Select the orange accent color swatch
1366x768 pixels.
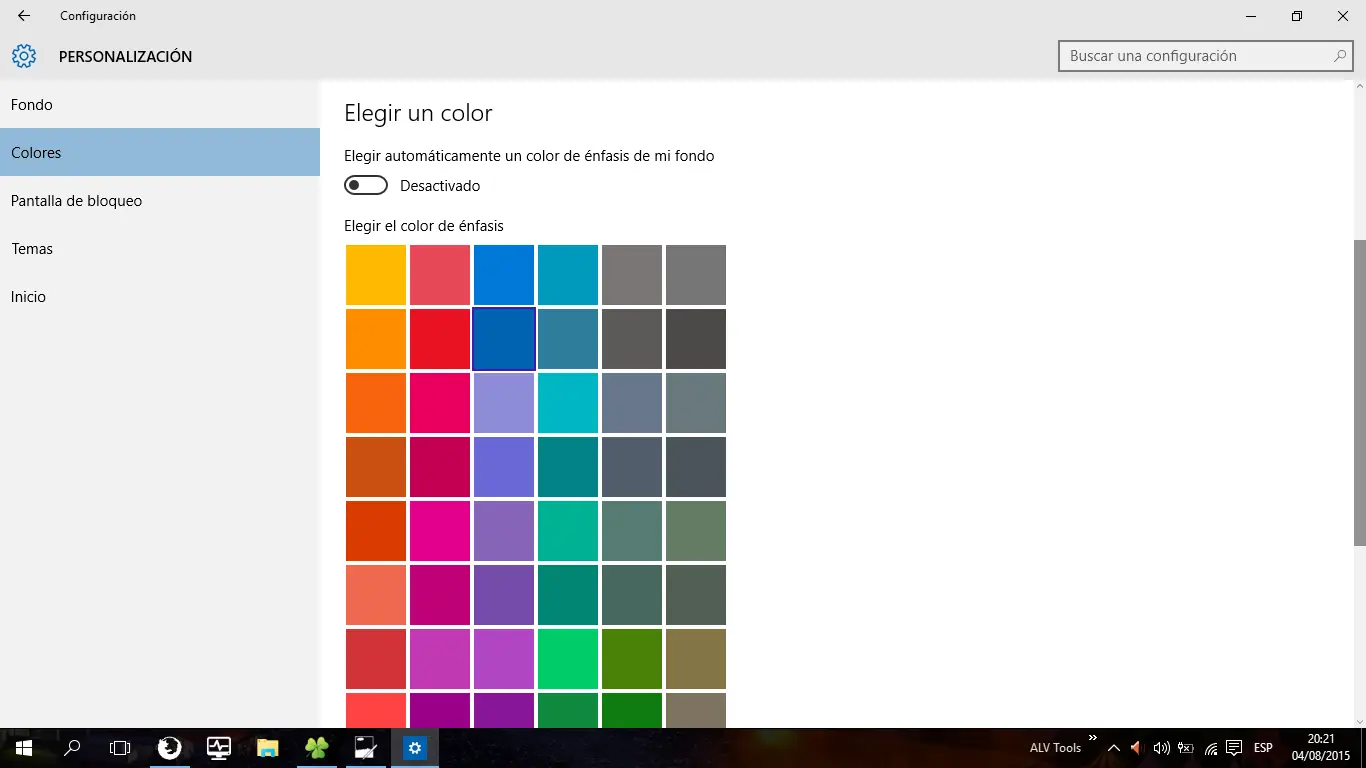pos(375,338)
